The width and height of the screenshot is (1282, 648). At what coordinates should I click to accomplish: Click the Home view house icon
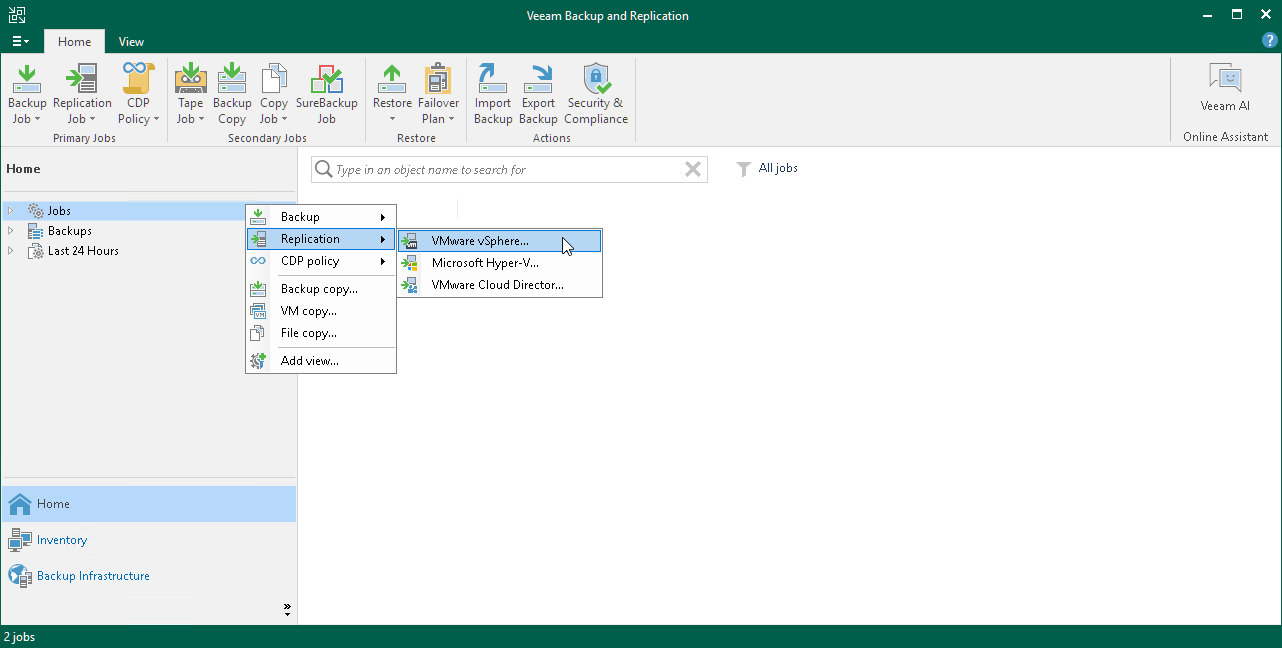(20, 504)
